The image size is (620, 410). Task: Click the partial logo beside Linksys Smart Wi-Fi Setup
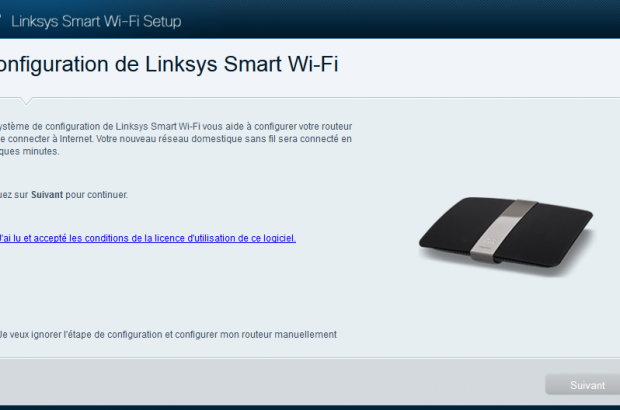[1, 17]
